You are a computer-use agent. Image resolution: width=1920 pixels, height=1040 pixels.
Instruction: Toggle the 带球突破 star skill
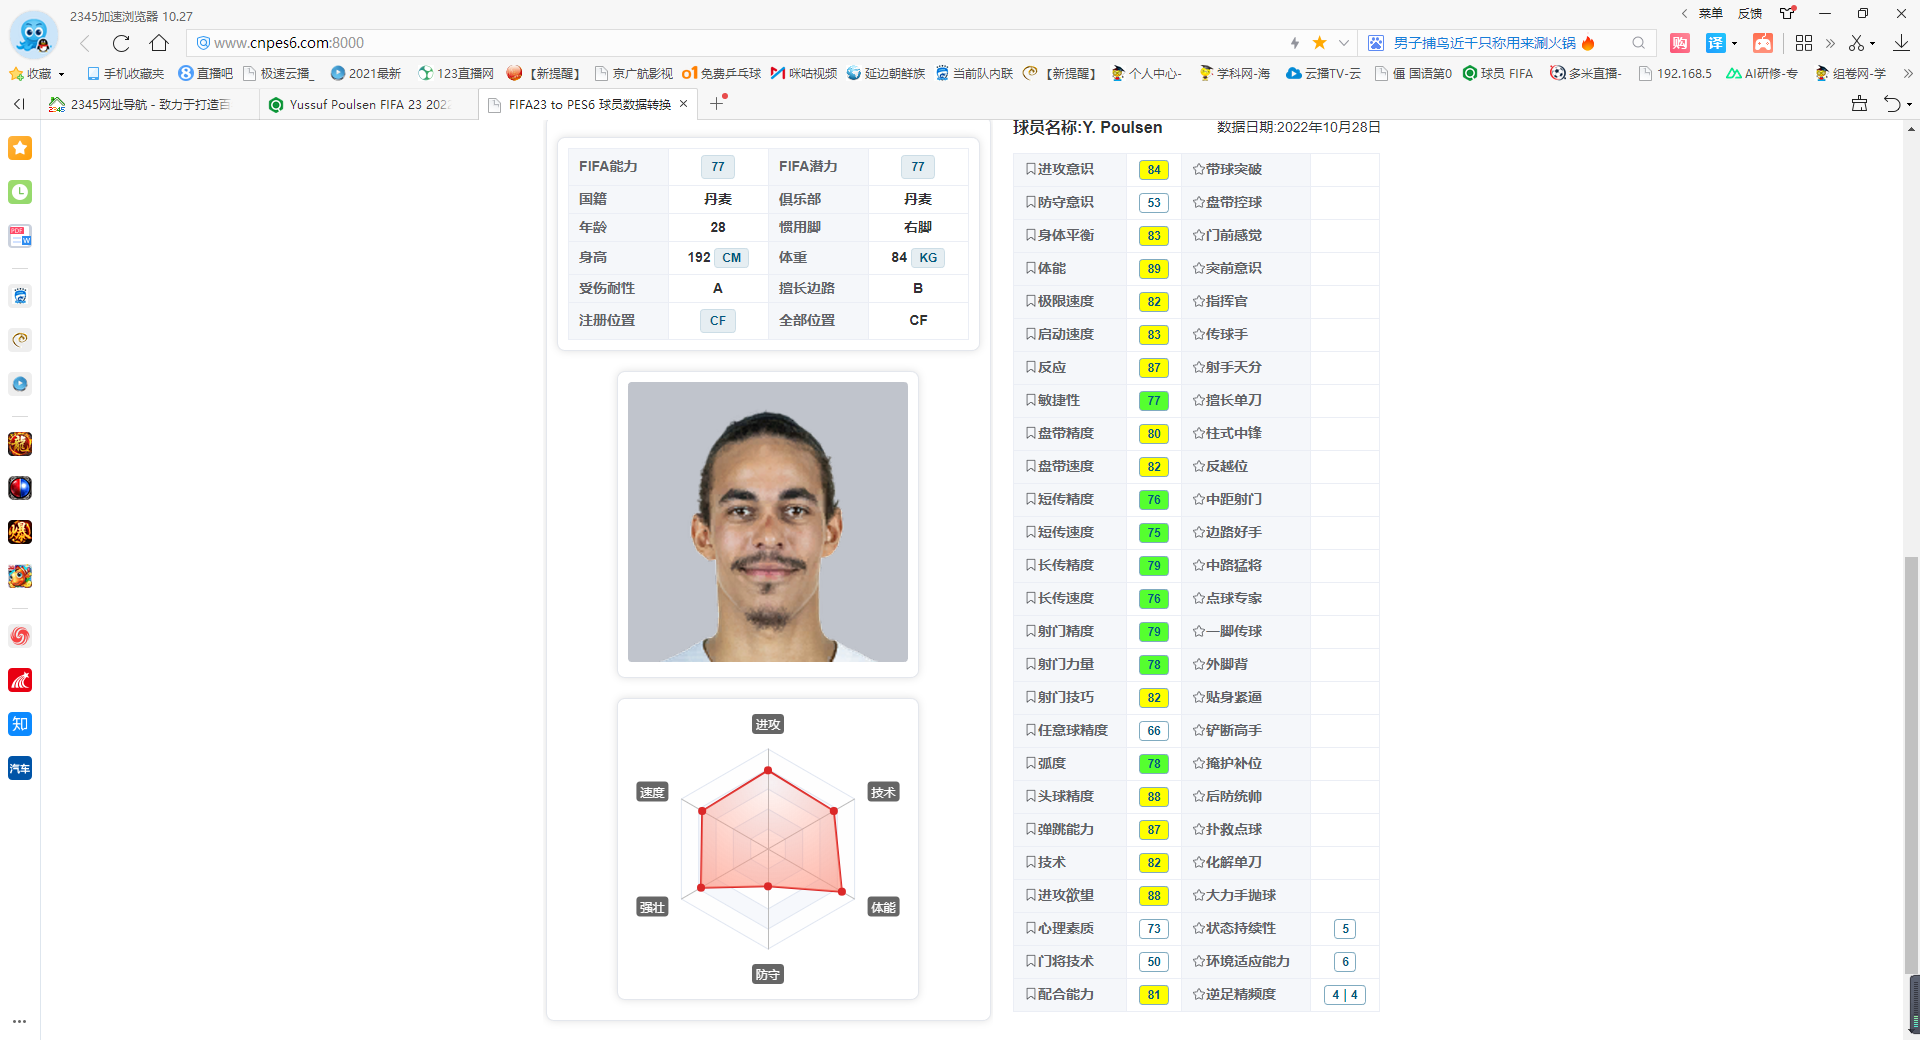point(1227,170)
